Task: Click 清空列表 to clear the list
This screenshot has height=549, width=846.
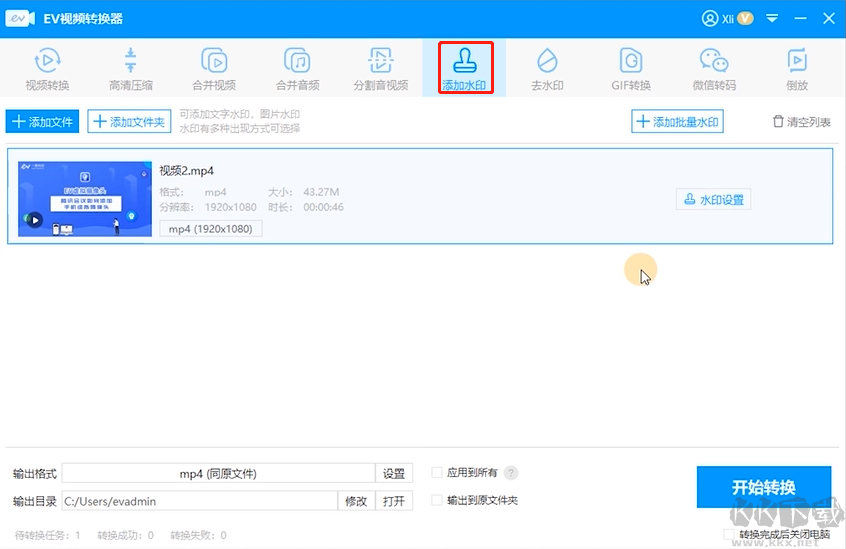Action: pyautogui.click(x=802, y=122)
